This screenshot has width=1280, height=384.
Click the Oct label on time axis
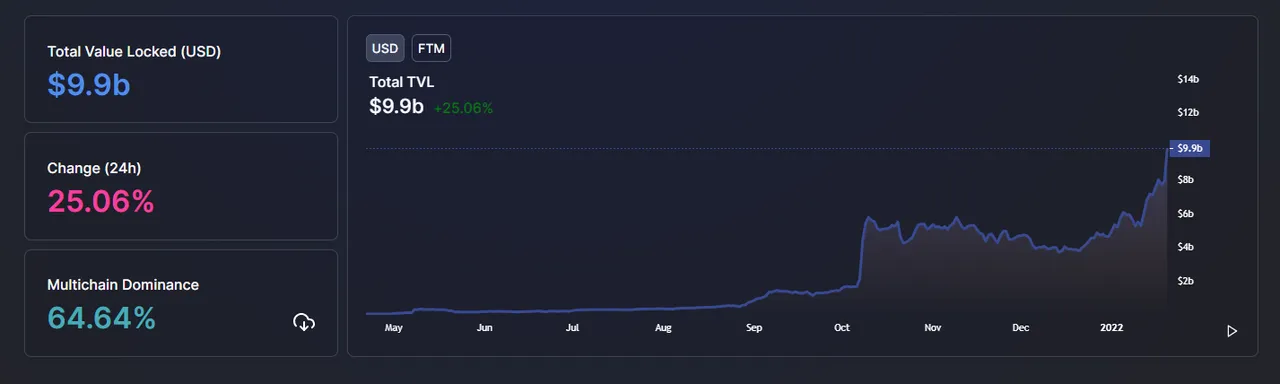842,327
